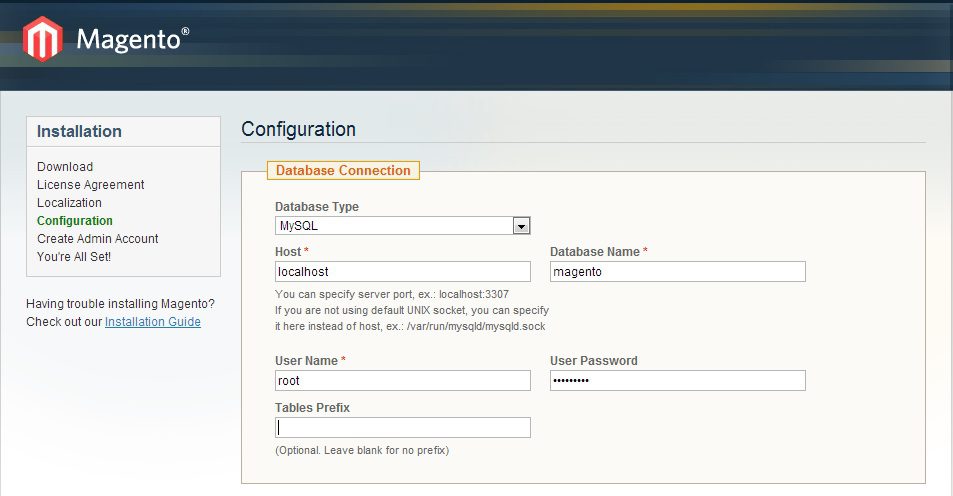Image resolution: width=953 pixels, height=496 pixels.
Task: Click 'Having trouble installing Magento?' text
Action: point(120,303)
